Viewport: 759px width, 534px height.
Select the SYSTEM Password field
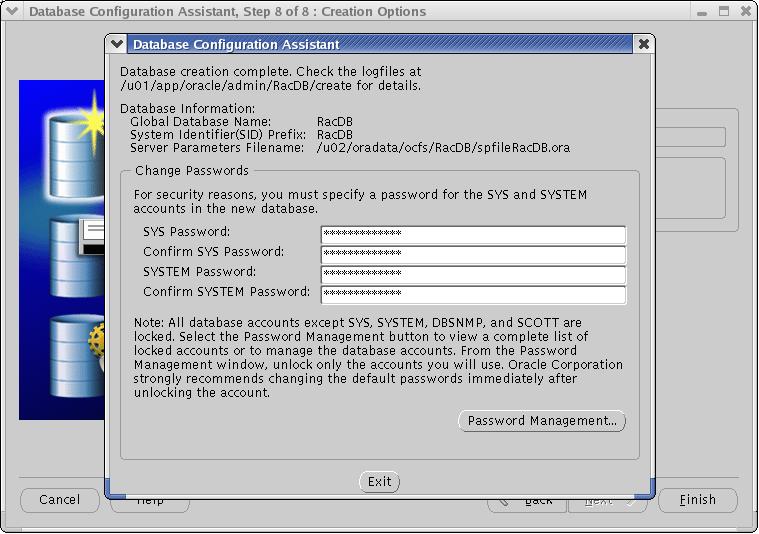coord(473,275)
